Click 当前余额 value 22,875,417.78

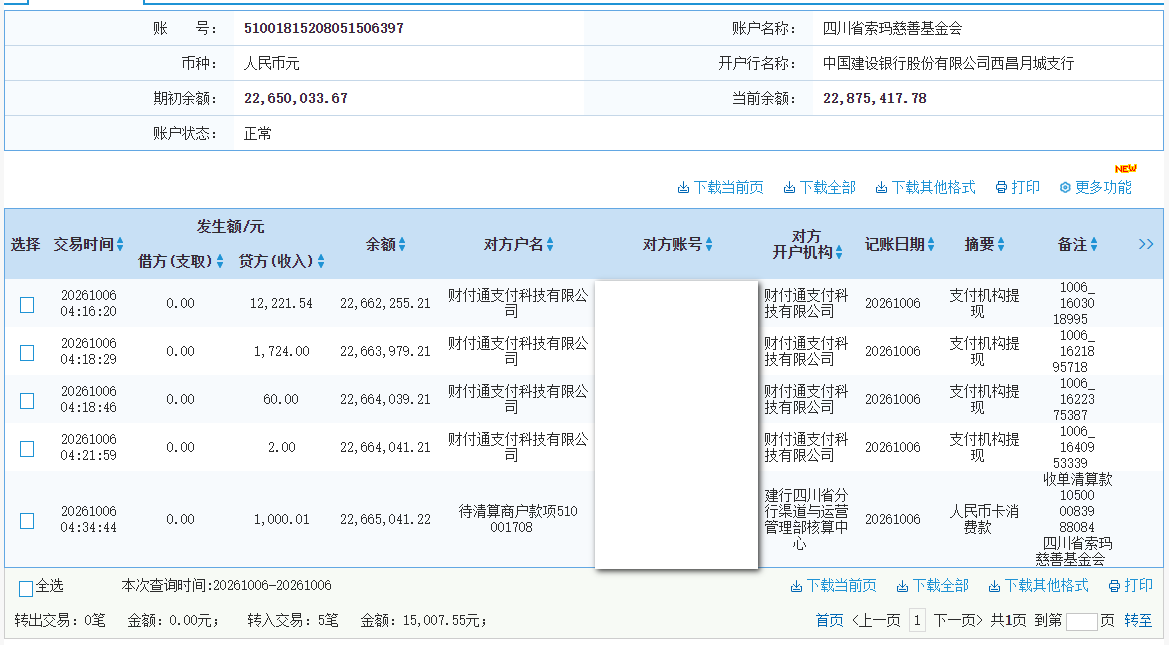pyautogui.click(x=875, y=98)
